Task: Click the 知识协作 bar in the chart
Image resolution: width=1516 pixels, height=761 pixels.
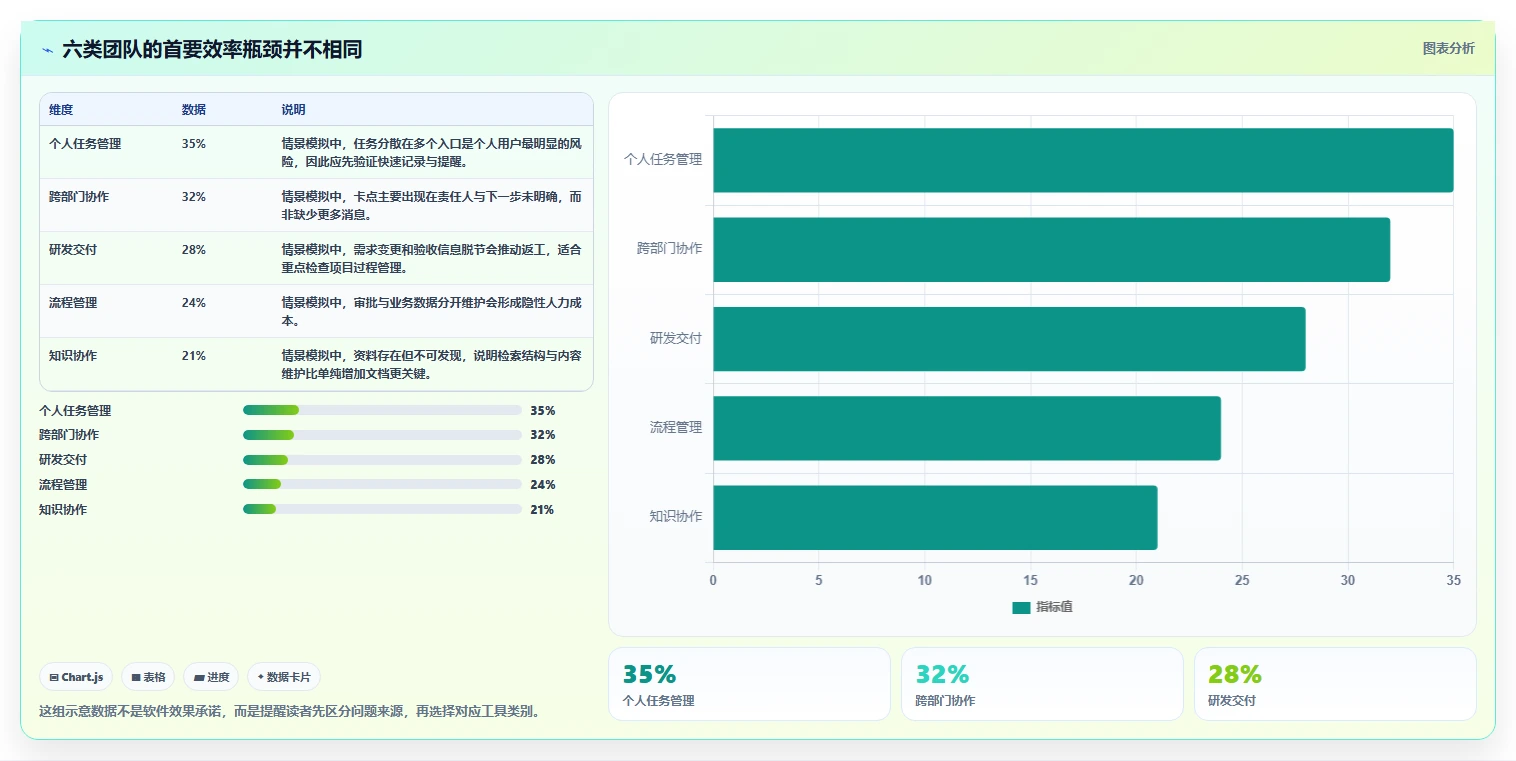Action: 935,517
